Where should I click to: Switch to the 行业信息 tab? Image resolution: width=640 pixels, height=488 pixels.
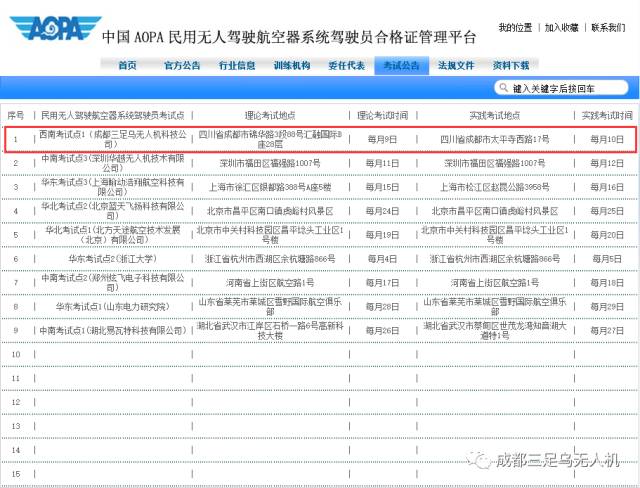pos(236,66)
